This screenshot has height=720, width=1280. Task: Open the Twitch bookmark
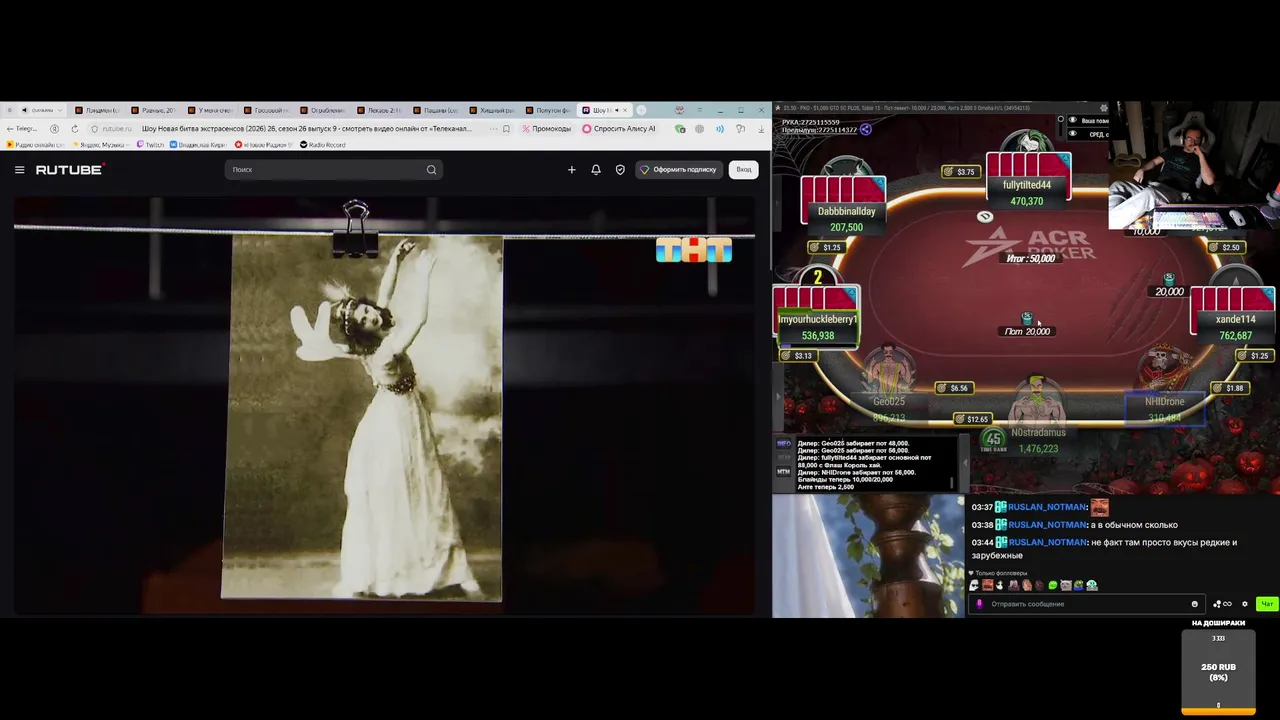tap(151, 145)
